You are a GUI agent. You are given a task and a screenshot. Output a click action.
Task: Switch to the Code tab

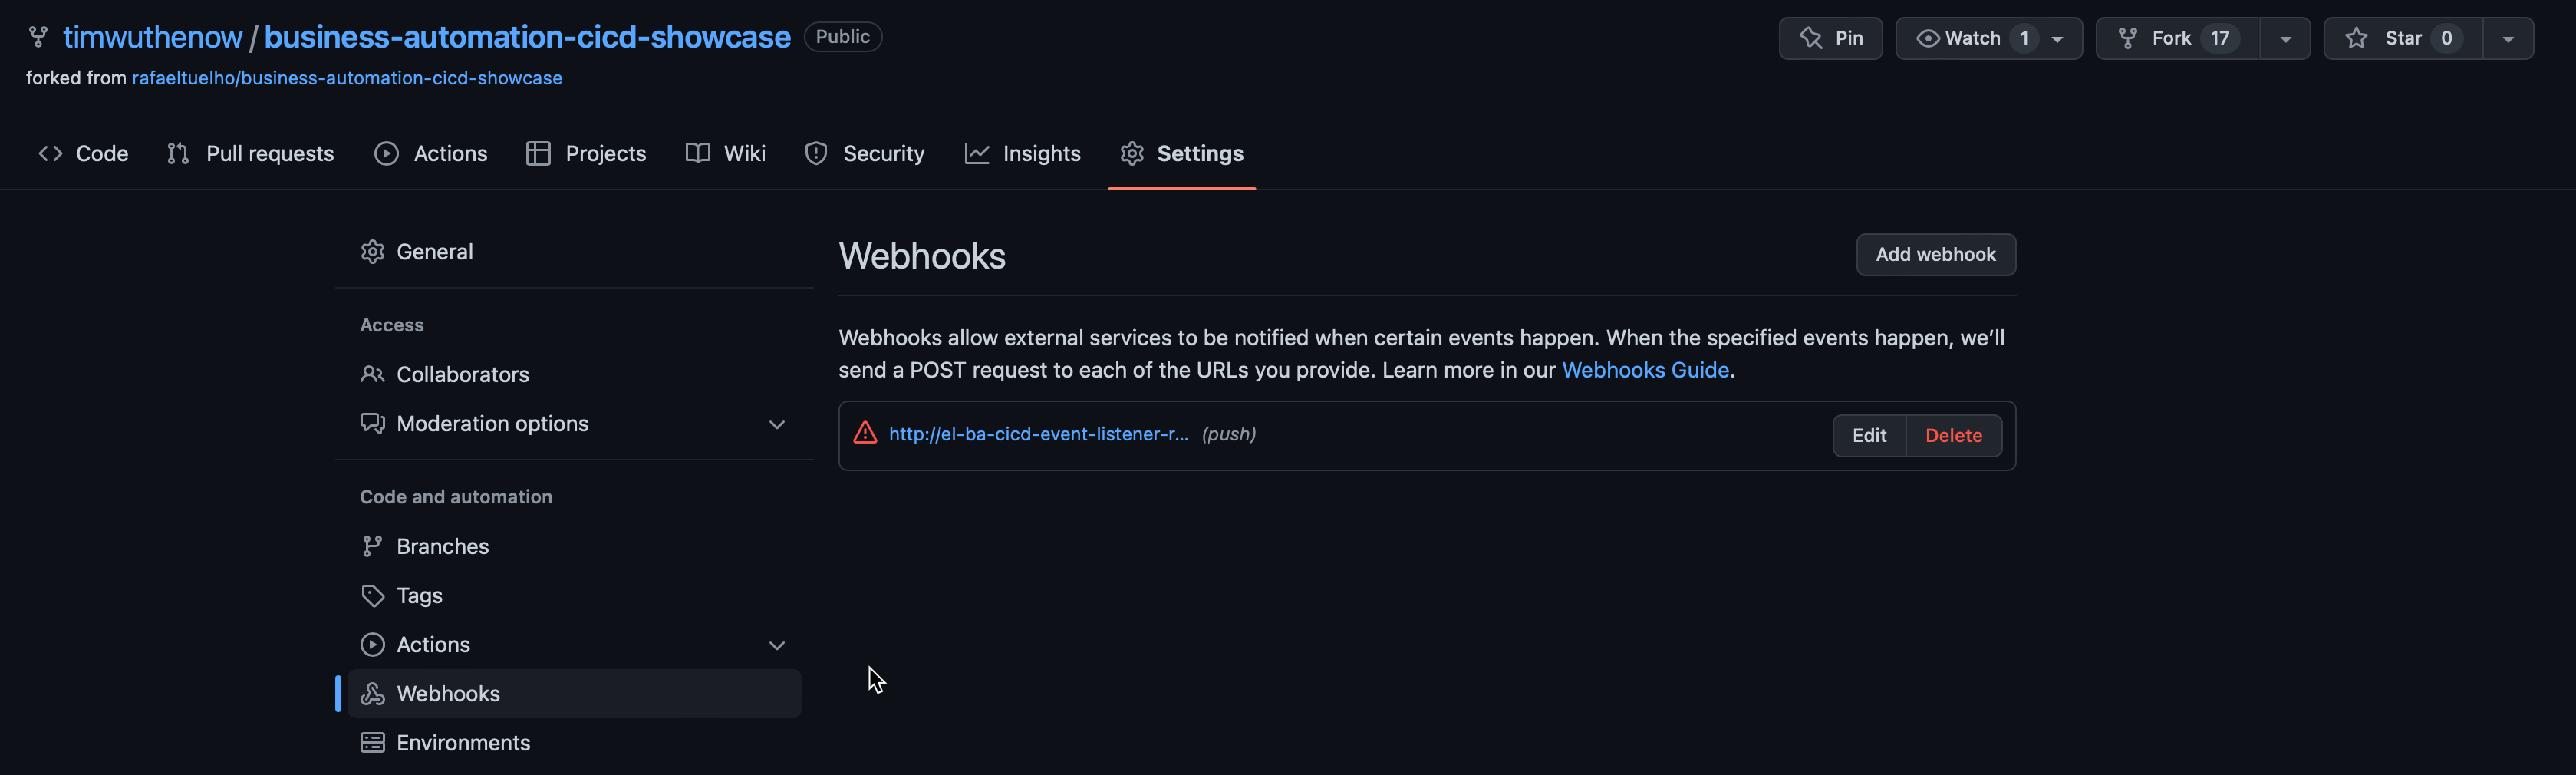[x=83, y=153]
